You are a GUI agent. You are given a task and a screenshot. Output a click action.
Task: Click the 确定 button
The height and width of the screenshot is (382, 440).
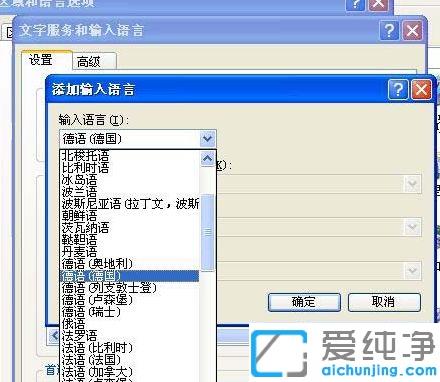pos(304,302)
